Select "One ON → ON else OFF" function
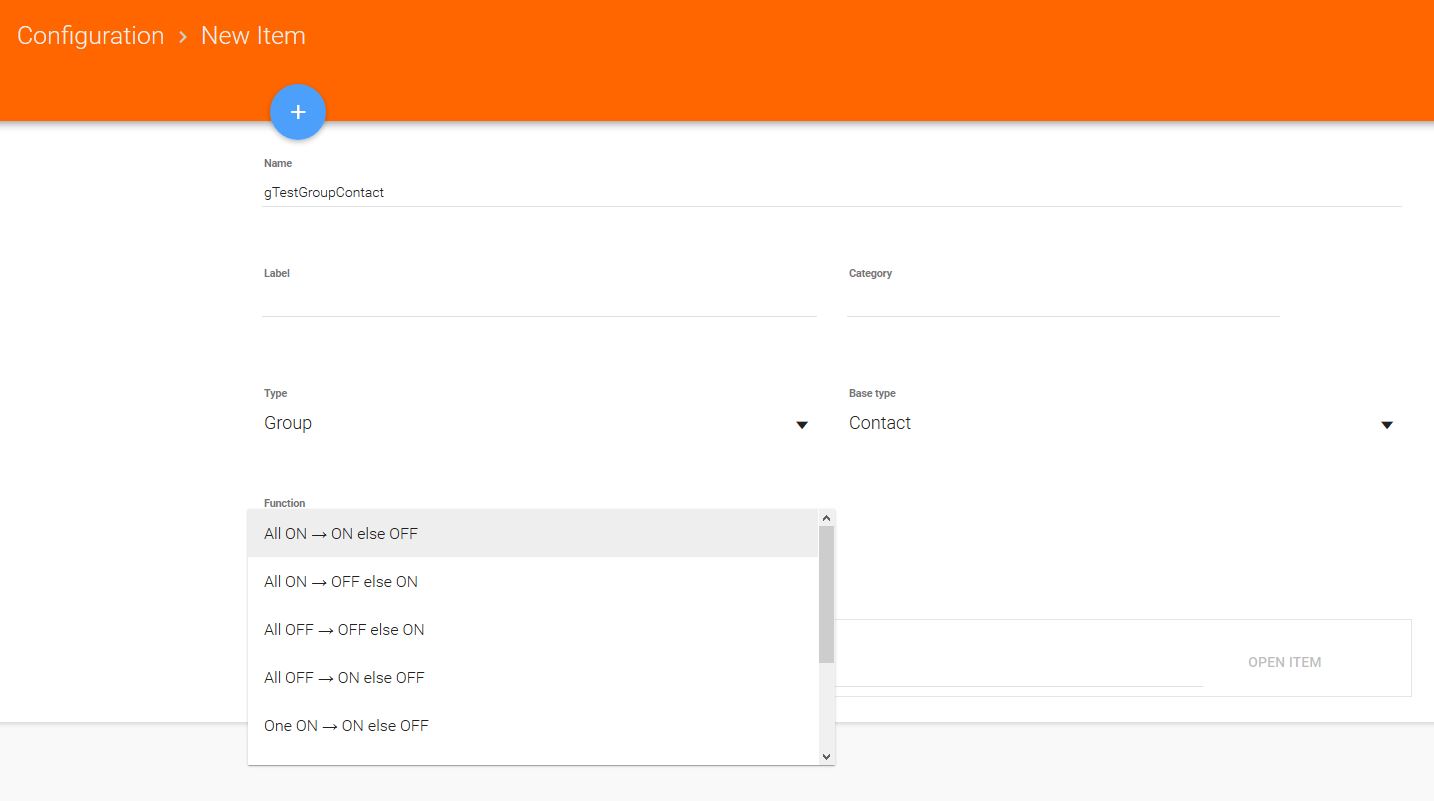Viewport: 1434px width, 801px height. coord(346,725)
